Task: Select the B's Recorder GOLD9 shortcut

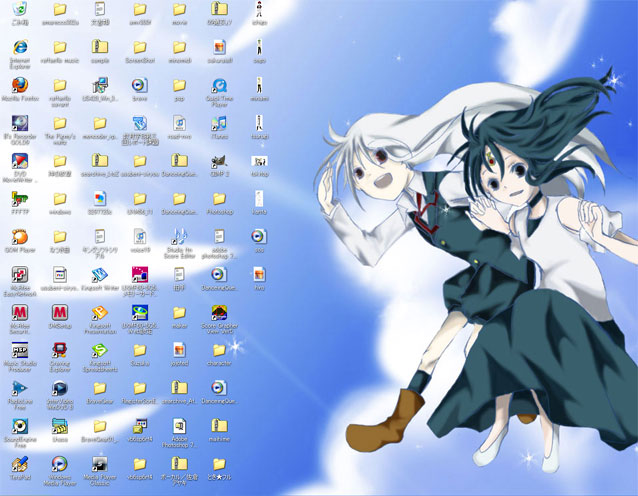Action: (20, 123)
